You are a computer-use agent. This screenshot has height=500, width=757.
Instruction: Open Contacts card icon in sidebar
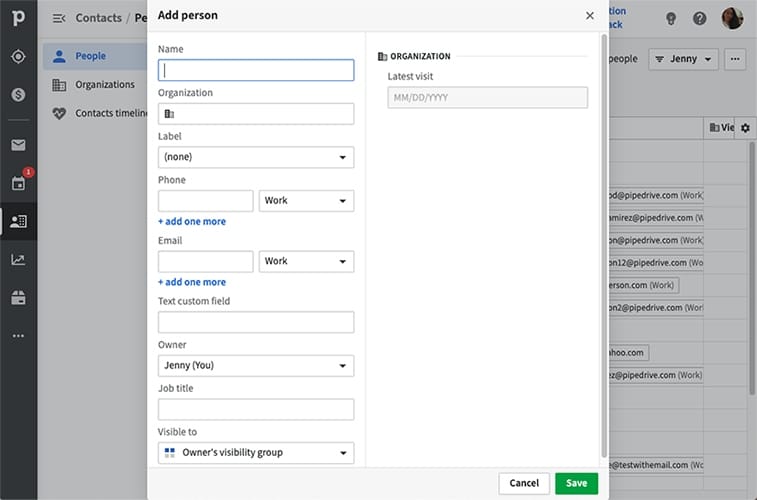(x=18, y=222)
